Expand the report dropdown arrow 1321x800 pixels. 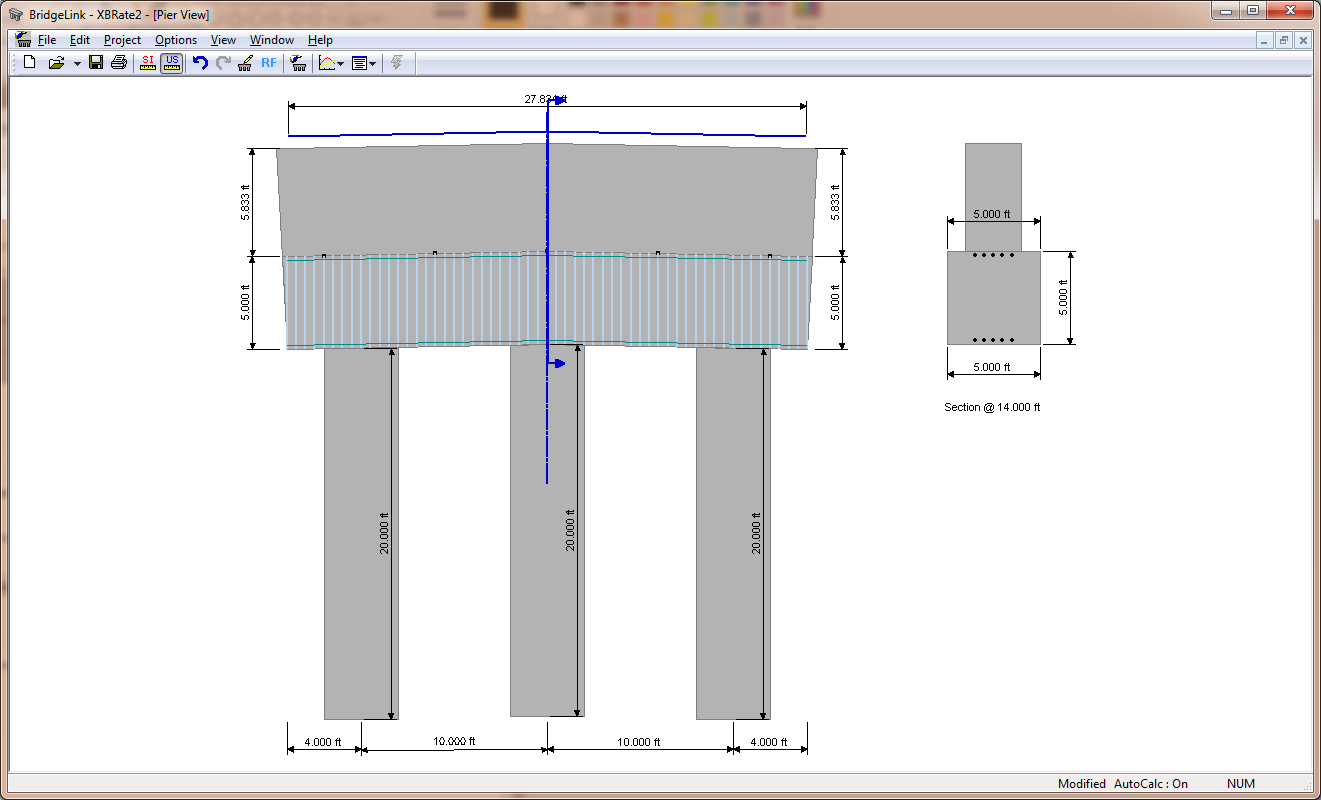[x=373, y=64]
